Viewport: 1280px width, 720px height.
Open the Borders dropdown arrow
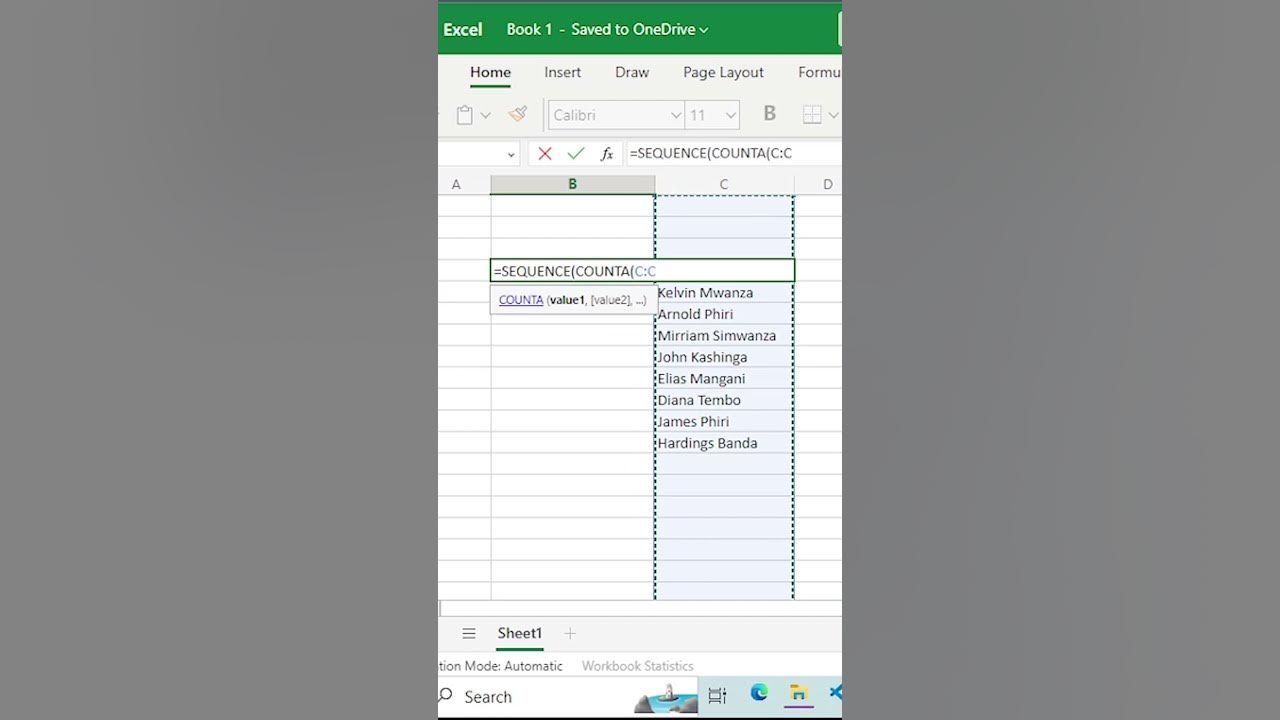click(833, 115)
